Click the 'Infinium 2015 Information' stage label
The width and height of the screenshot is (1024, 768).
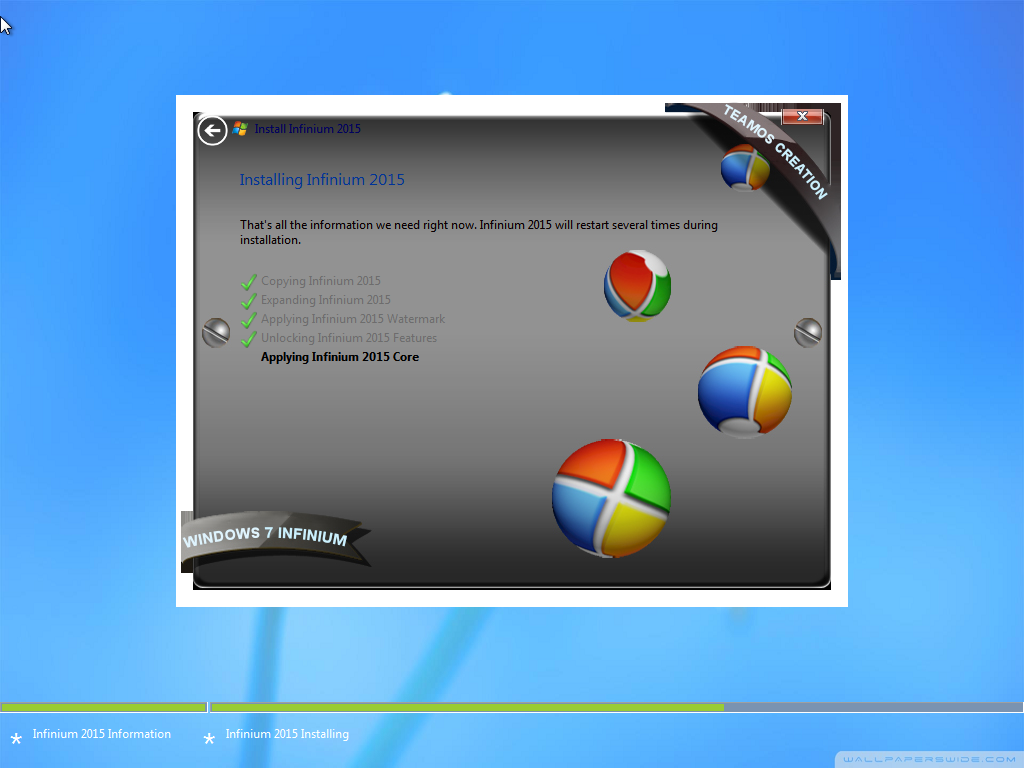pyautogui.click(x=102, y=734)
